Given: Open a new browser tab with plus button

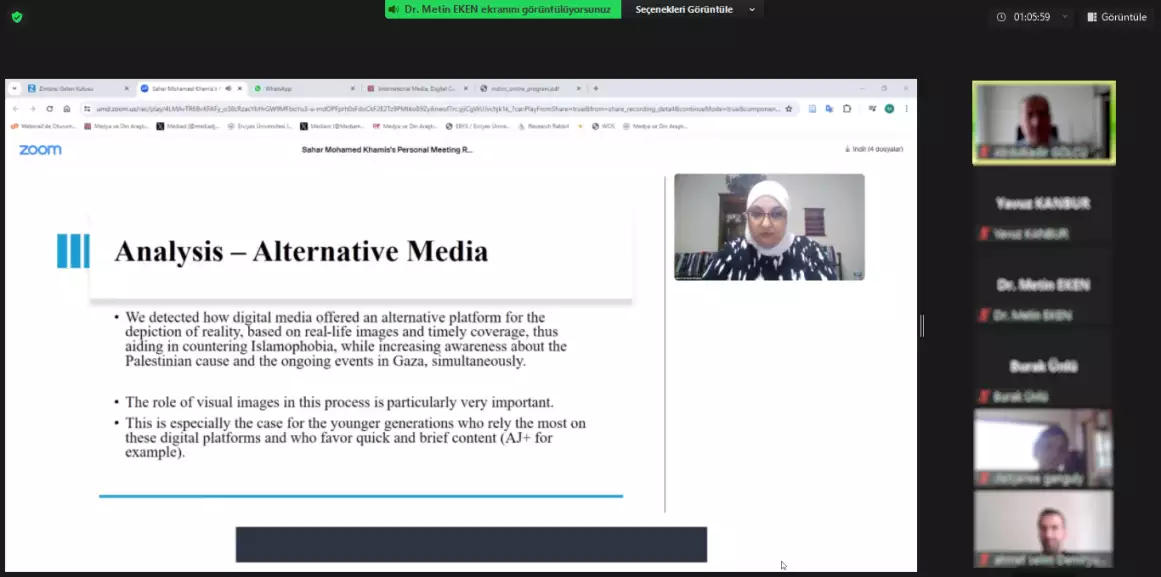Looking at the screenshot, I should pyautogui.click(x=596, y=88).
